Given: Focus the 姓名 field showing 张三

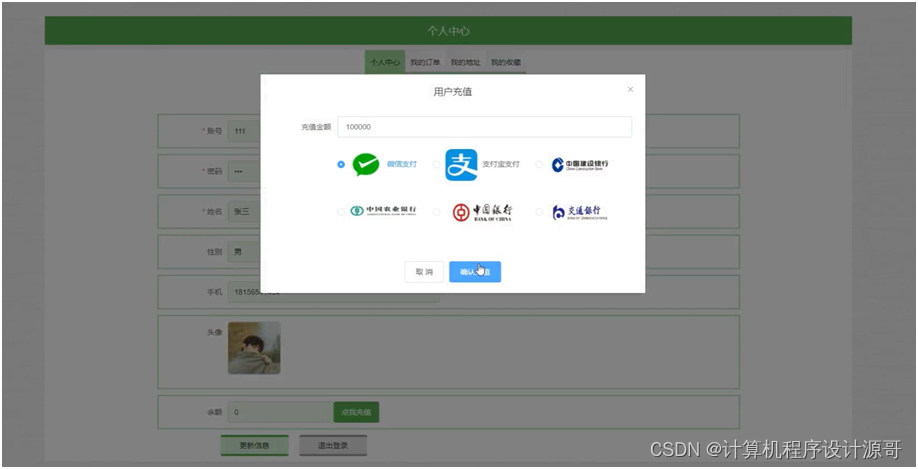Looking at the screenshot, I should [244, 212].
